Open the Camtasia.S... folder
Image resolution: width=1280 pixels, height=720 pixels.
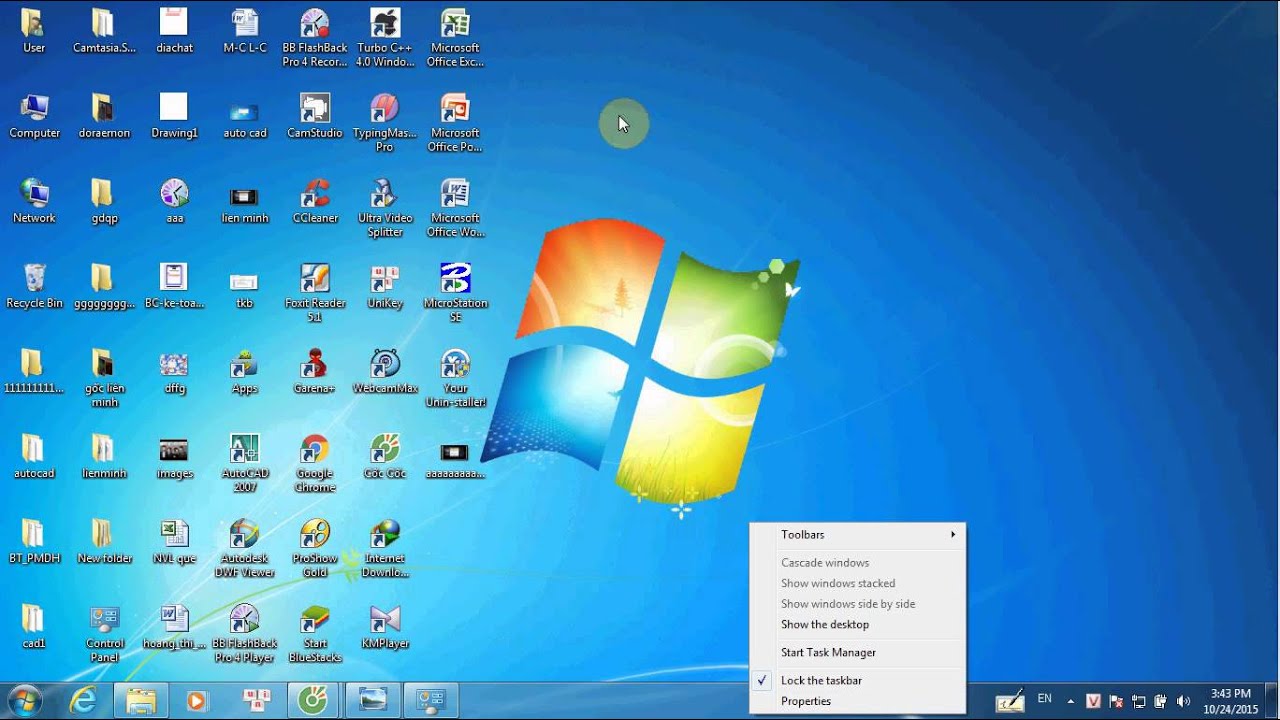click(104, 32)
